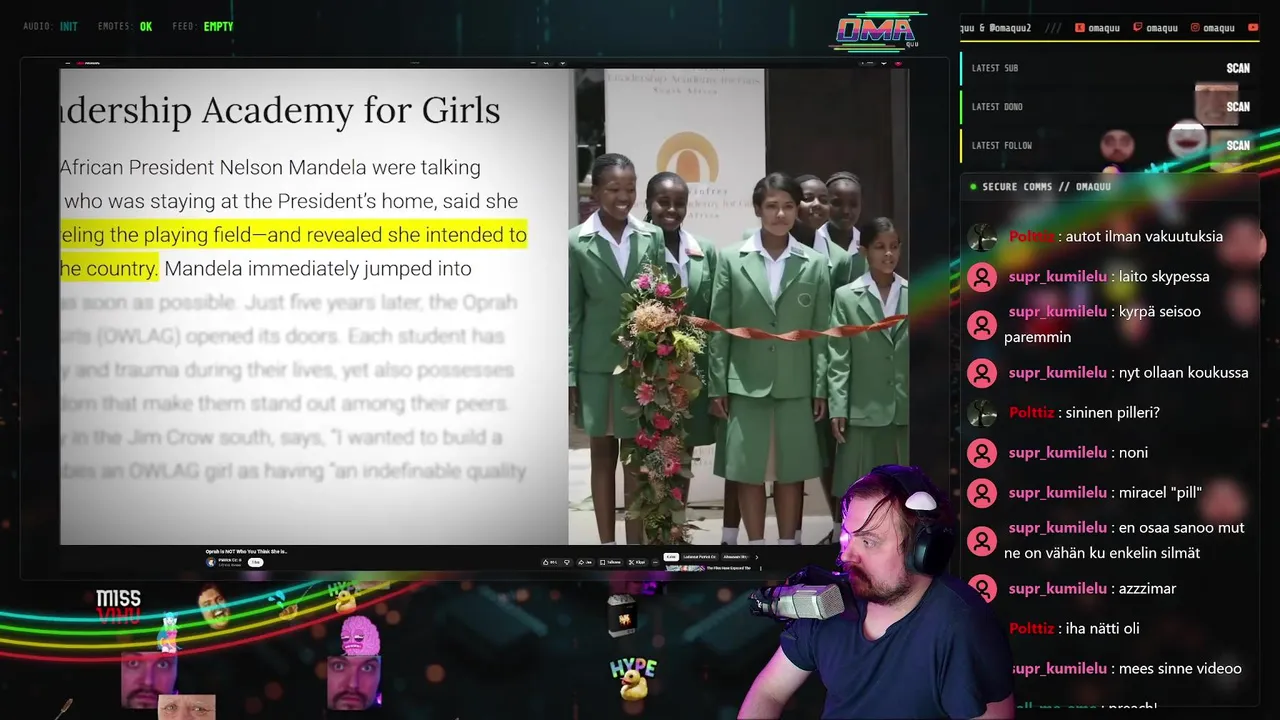This screenshot has height=720, width=1280.
Task: Click SCAN next to LATEST FOLLOW
Action: tap(1238, 146)
